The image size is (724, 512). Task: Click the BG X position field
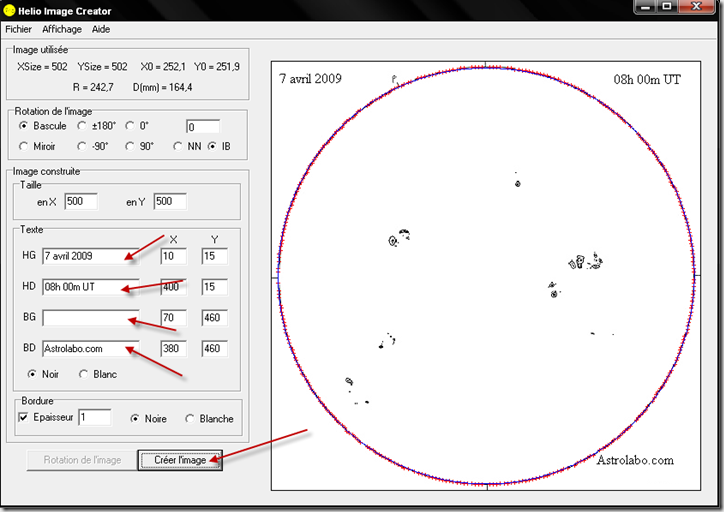[174, 318]
